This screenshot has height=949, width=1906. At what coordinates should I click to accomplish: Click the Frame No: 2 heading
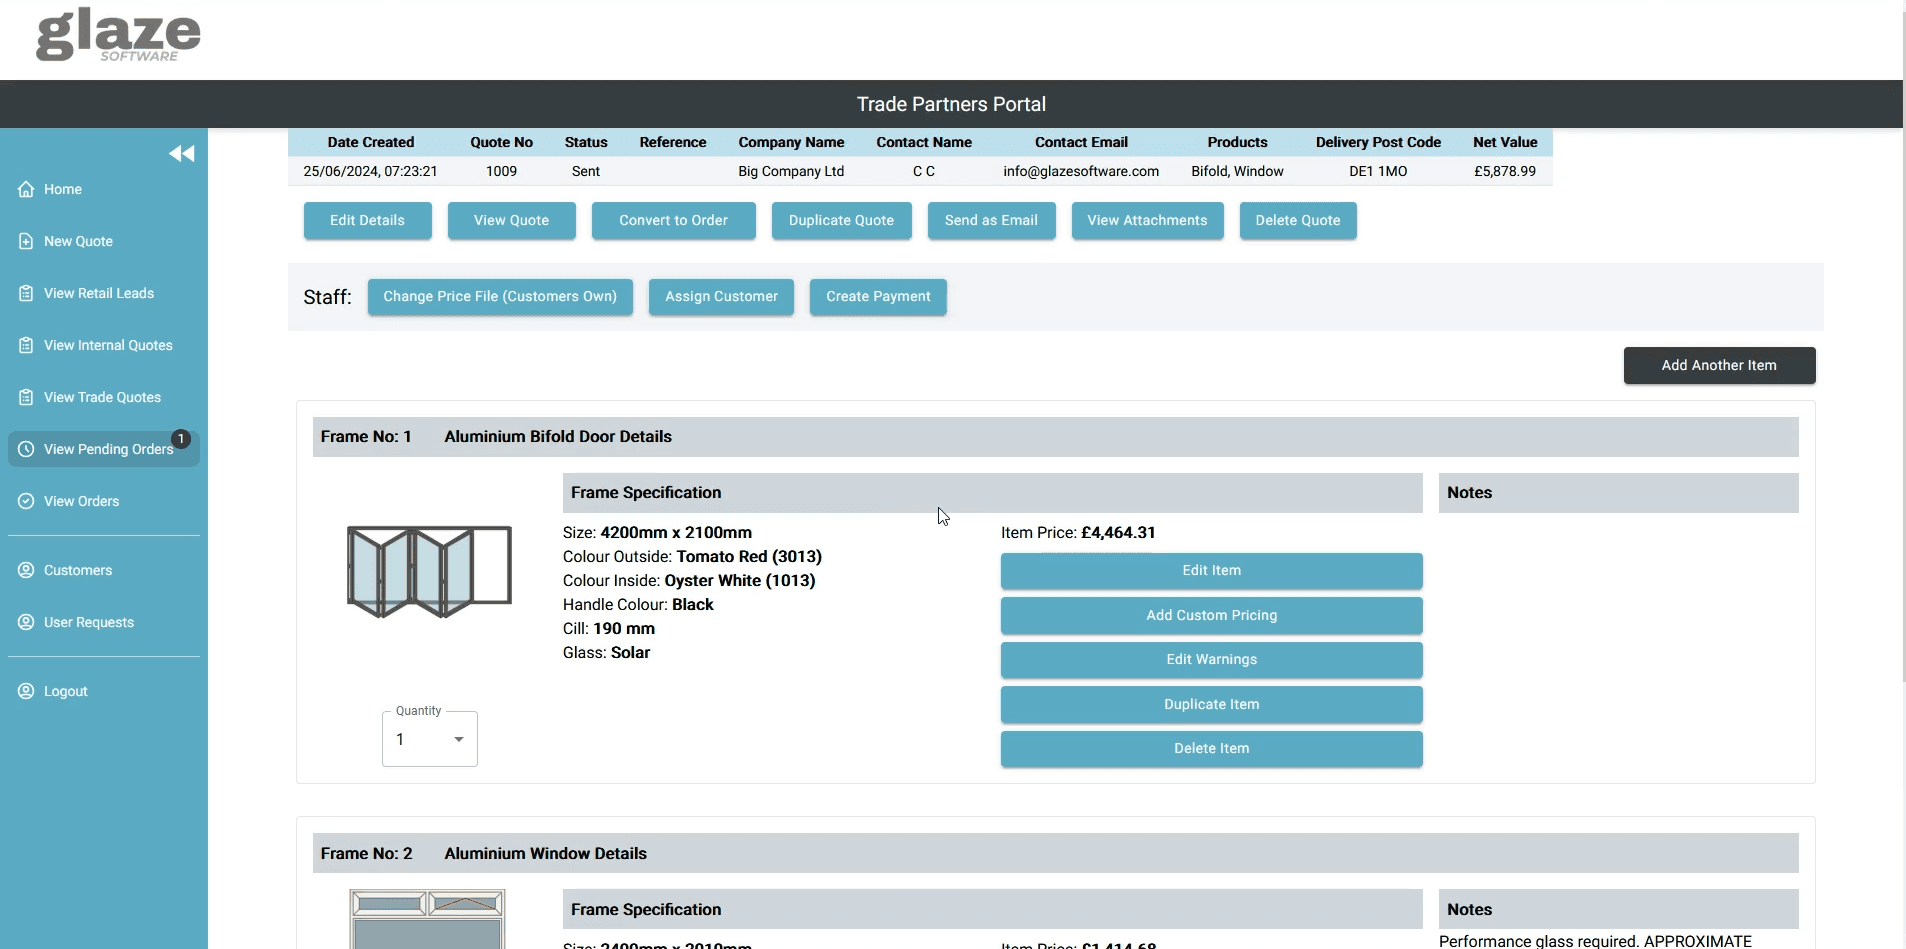click(x=366, y=854)
